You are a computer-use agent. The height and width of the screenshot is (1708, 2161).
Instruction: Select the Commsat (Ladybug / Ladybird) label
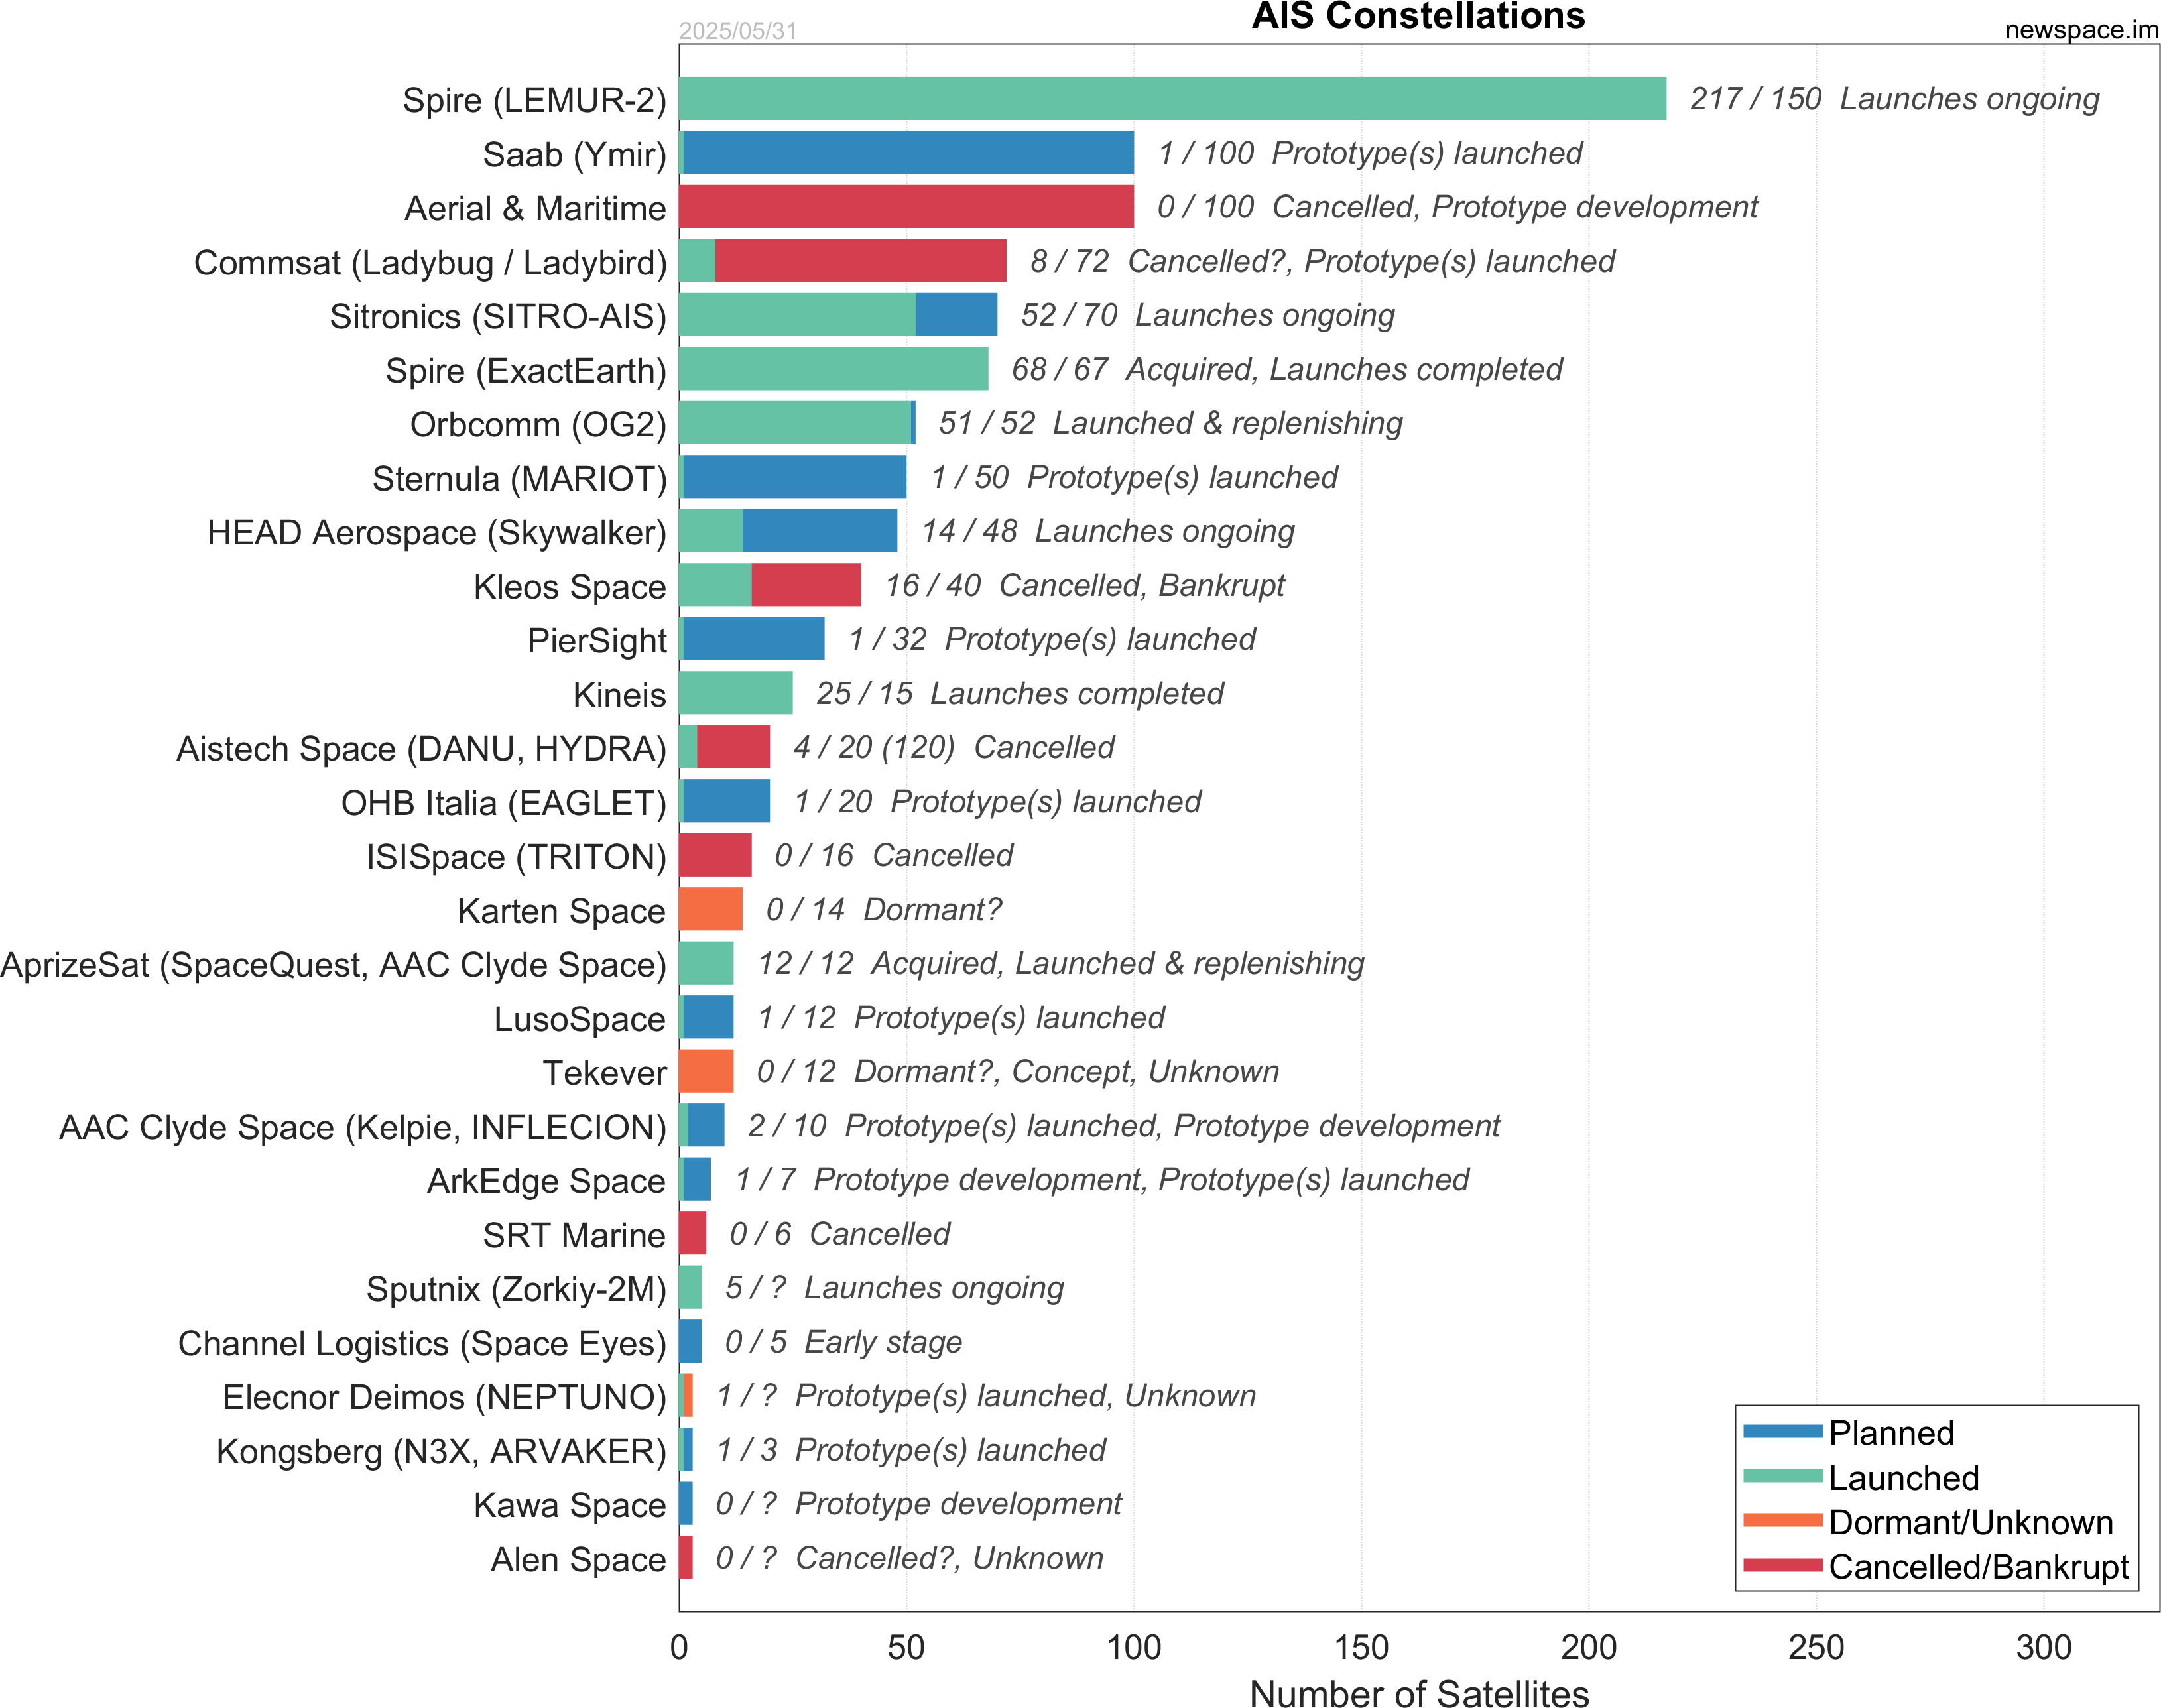pos(430,262)
